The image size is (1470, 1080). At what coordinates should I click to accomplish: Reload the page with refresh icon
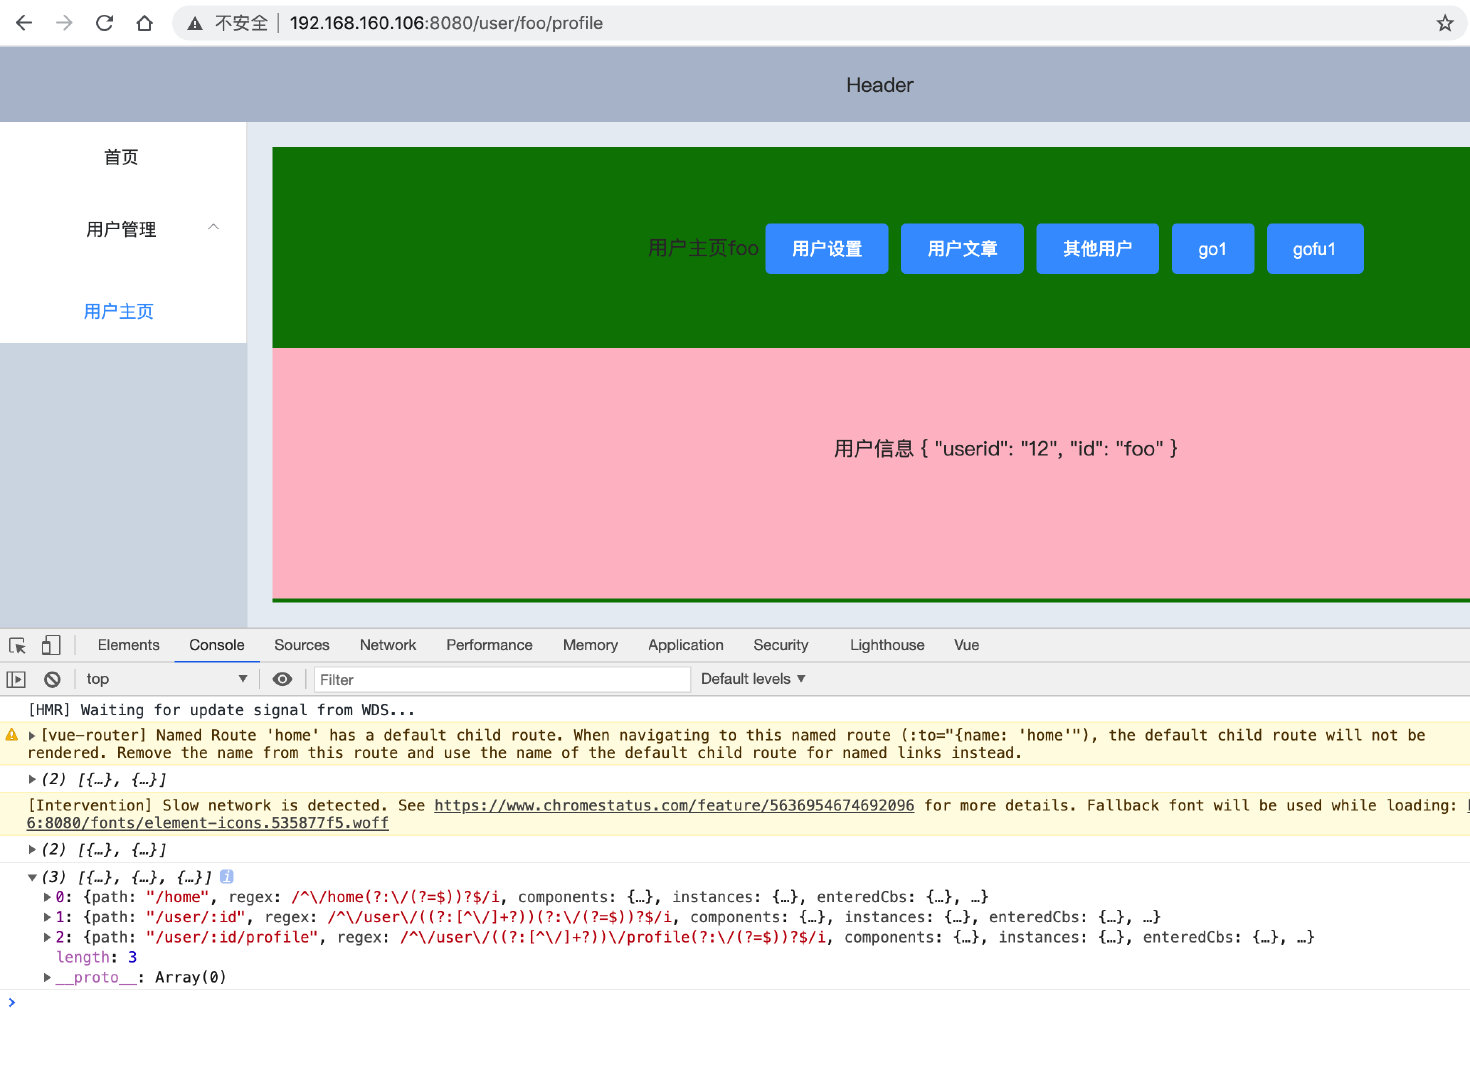(x=104, y=23)
